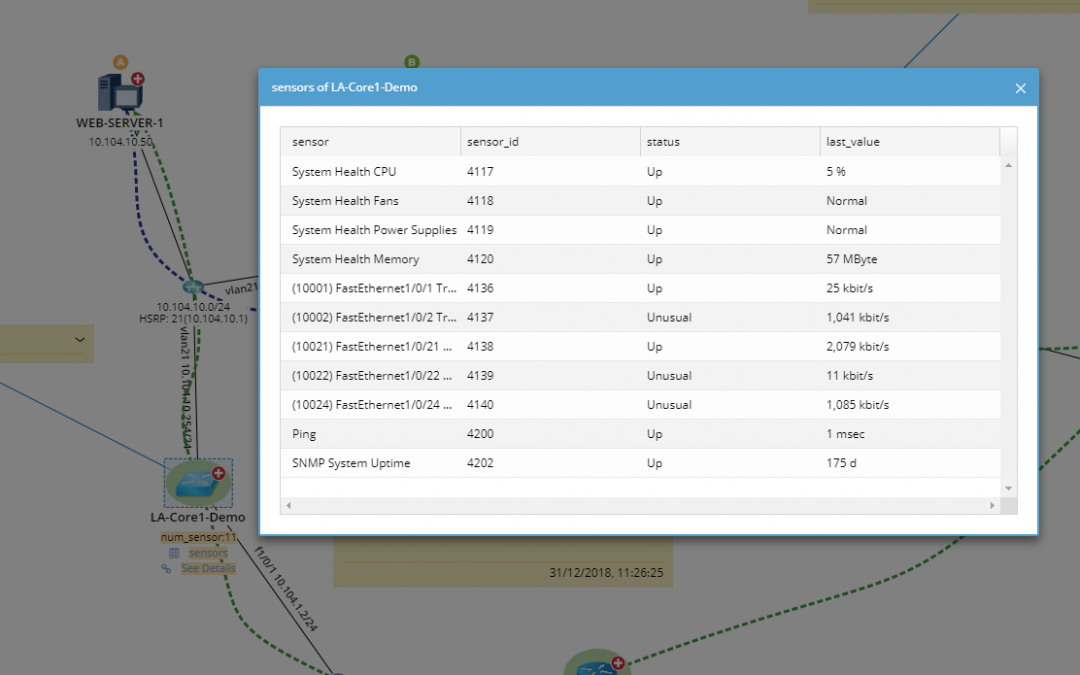Click the Unusual status for sensor 4140
The height and width of the screenshot is (675, 1080).
[x=669, y=405]
